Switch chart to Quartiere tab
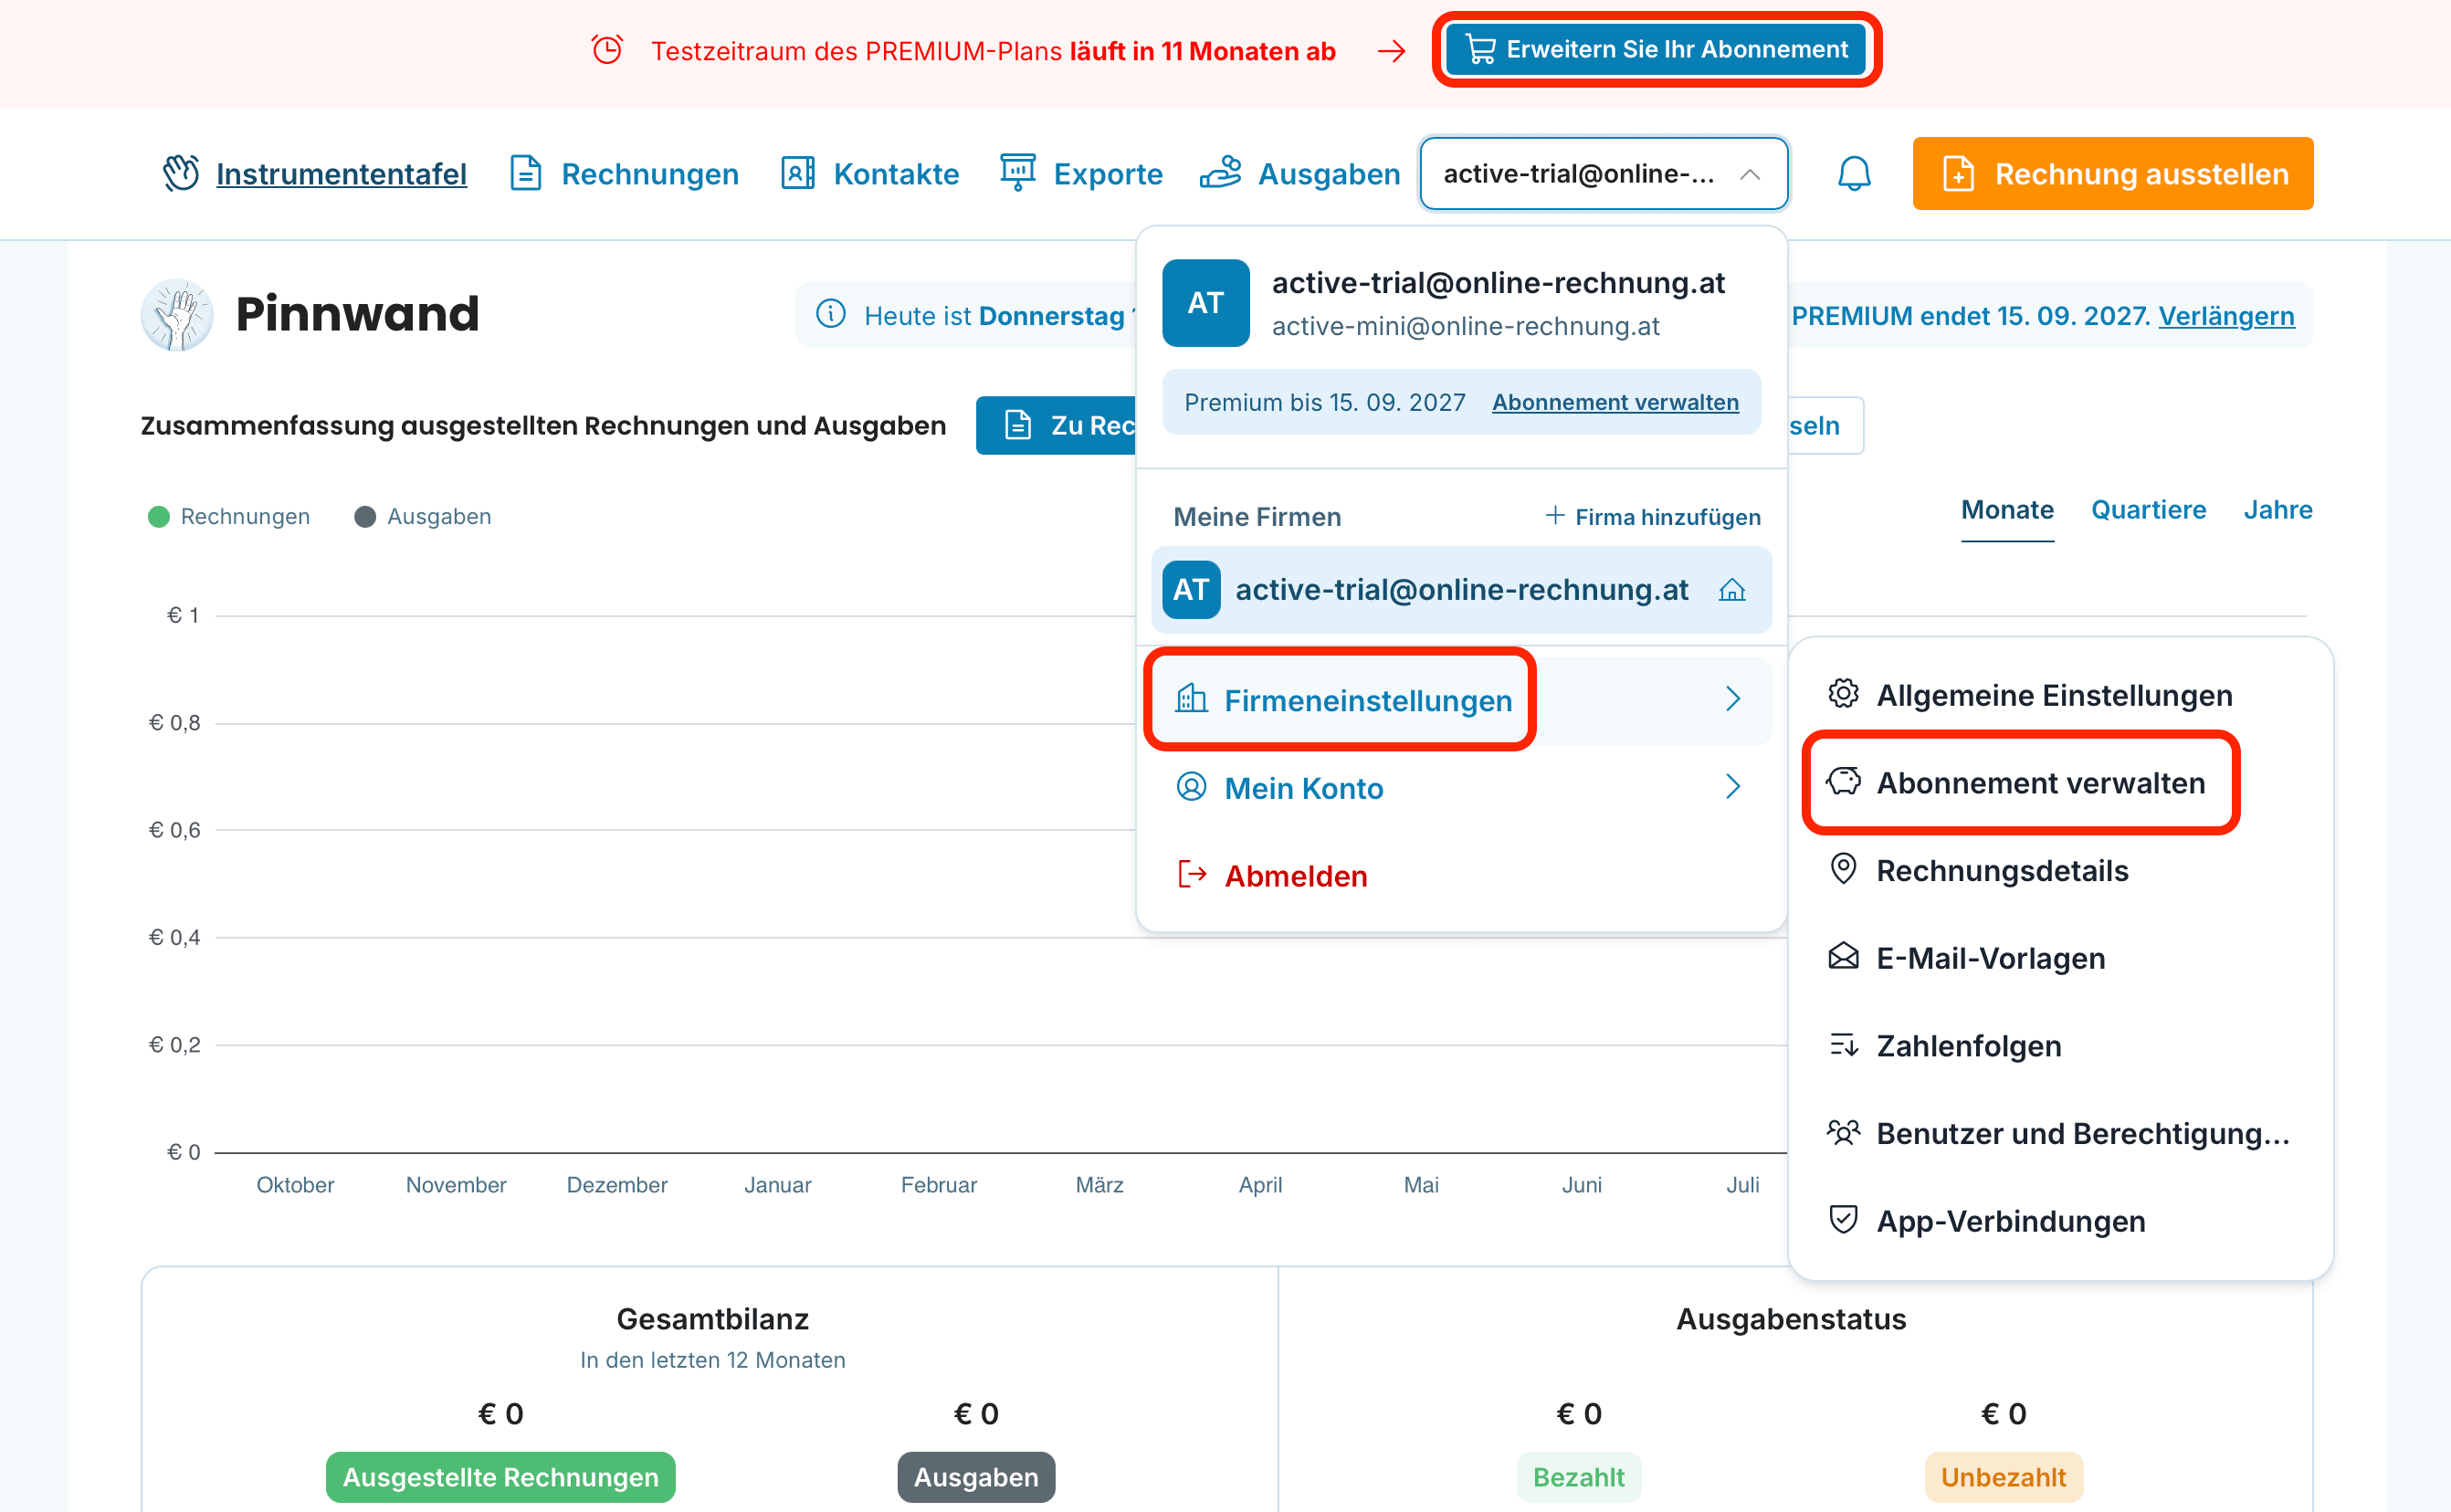2451x1512 pixels. 2148,510
